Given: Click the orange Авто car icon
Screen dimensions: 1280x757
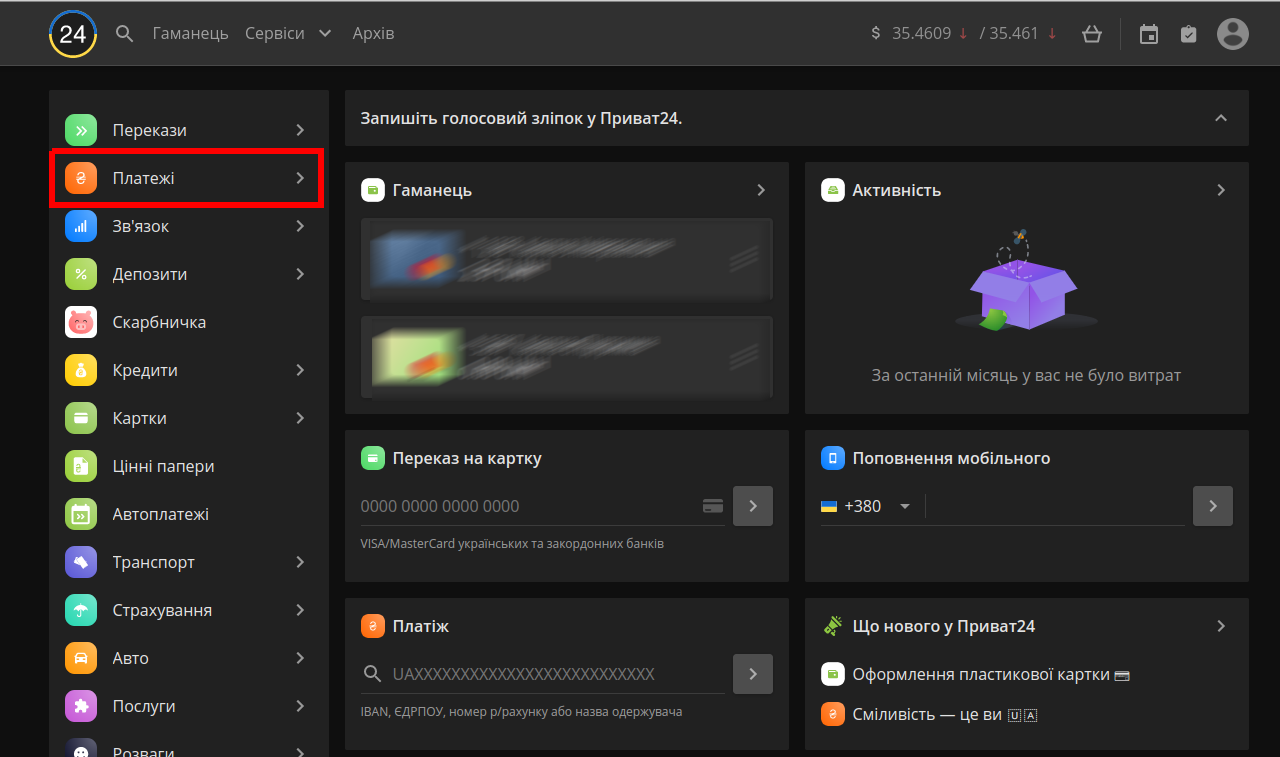Looking at the screenshot, I should 81,658.
